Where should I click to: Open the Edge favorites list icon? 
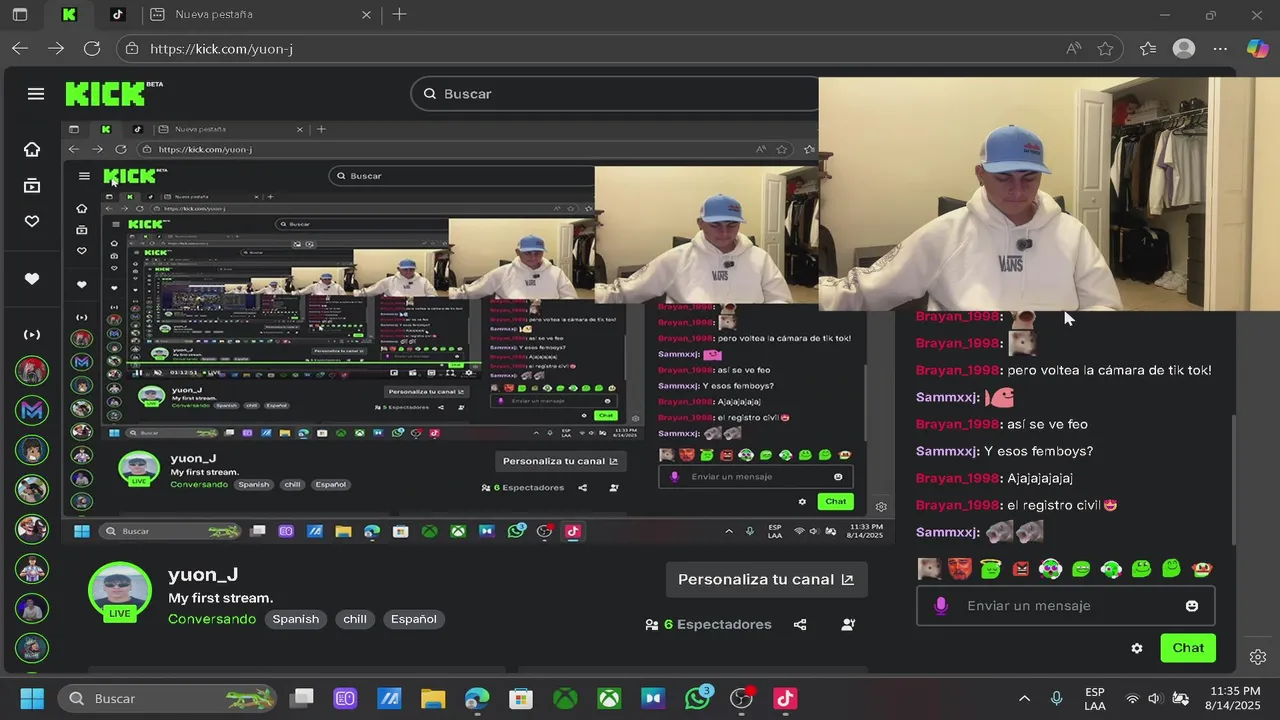(x=1148, y=48)
